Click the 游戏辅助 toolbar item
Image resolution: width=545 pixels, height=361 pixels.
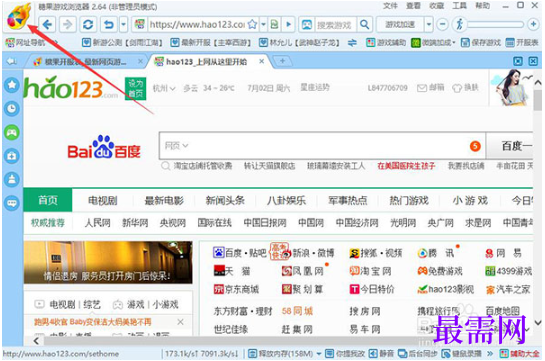(x=386, y=42)
